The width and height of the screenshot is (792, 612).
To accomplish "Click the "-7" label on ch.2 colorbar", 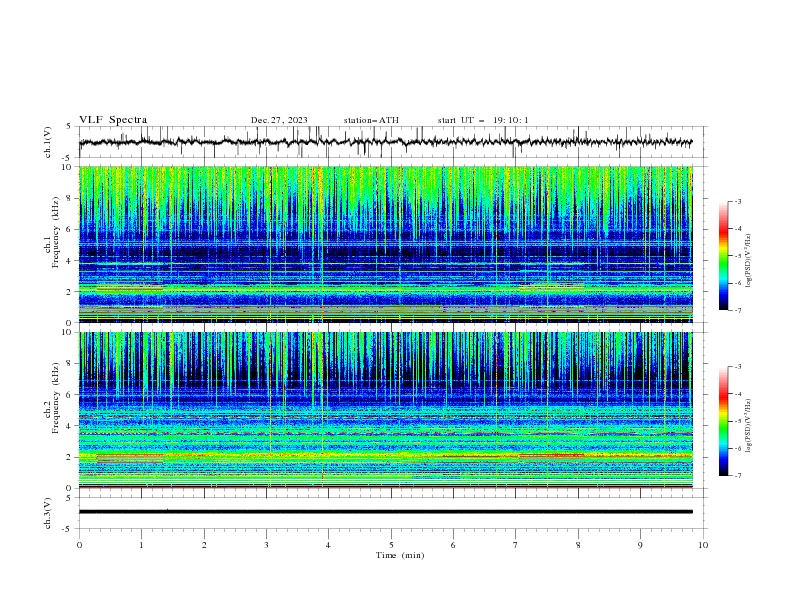I will tap(737, 475).
